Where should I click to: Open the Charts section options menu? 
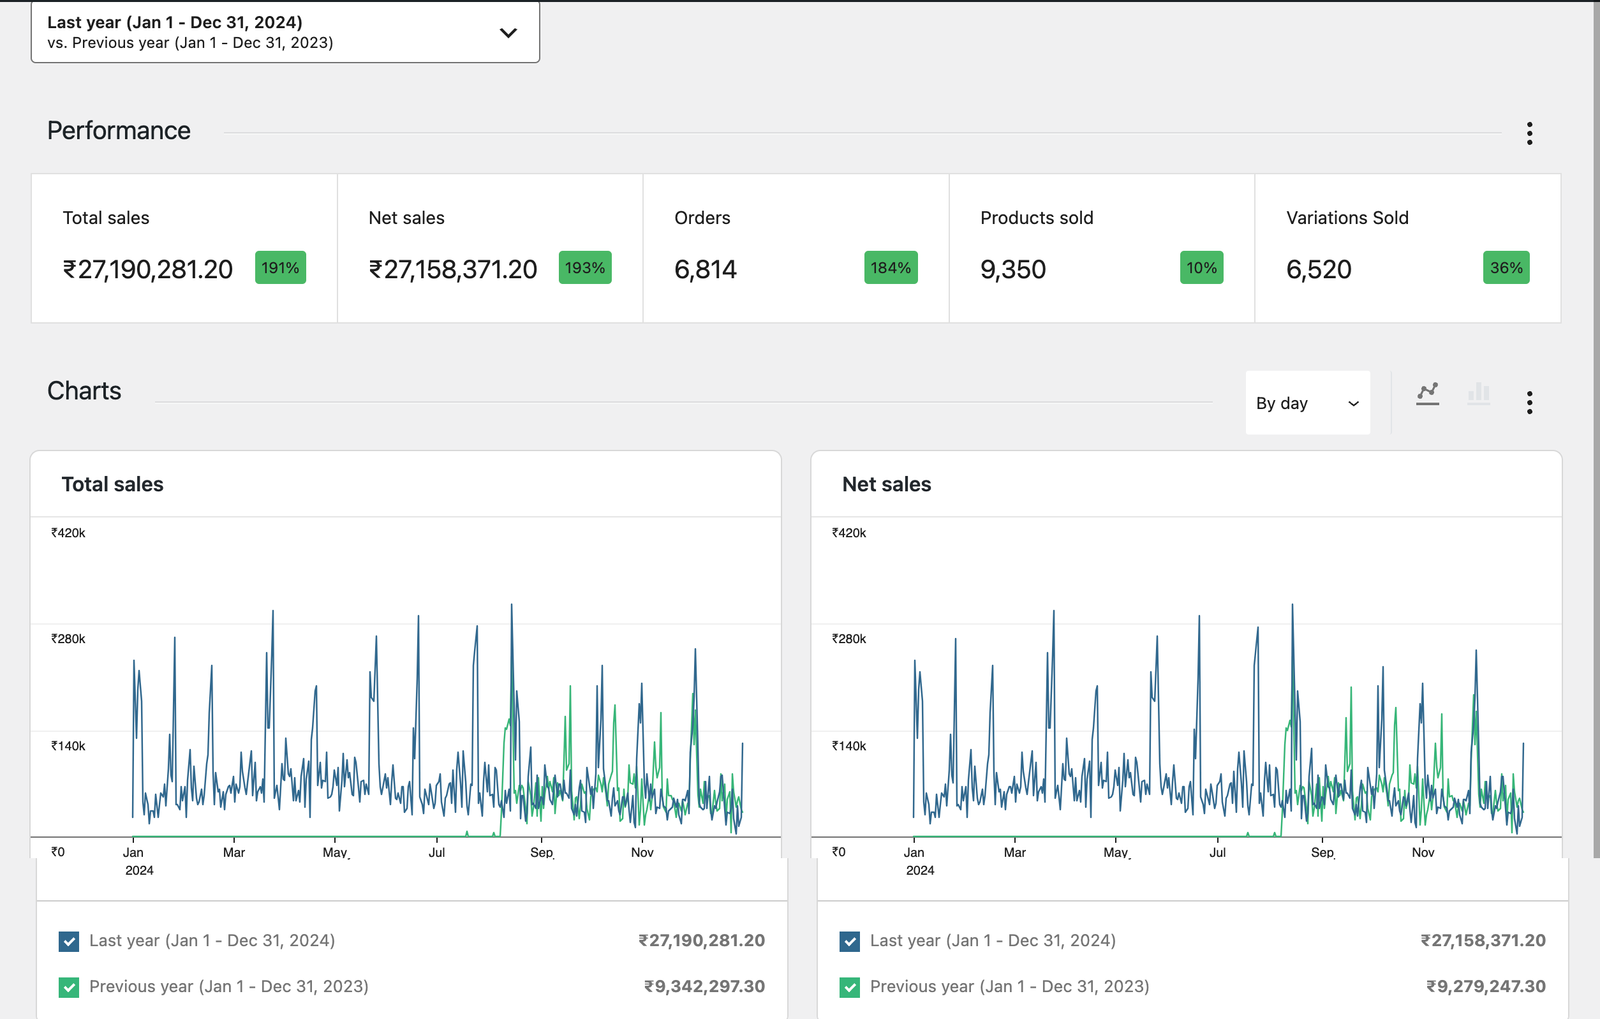tap(1529, 402)
